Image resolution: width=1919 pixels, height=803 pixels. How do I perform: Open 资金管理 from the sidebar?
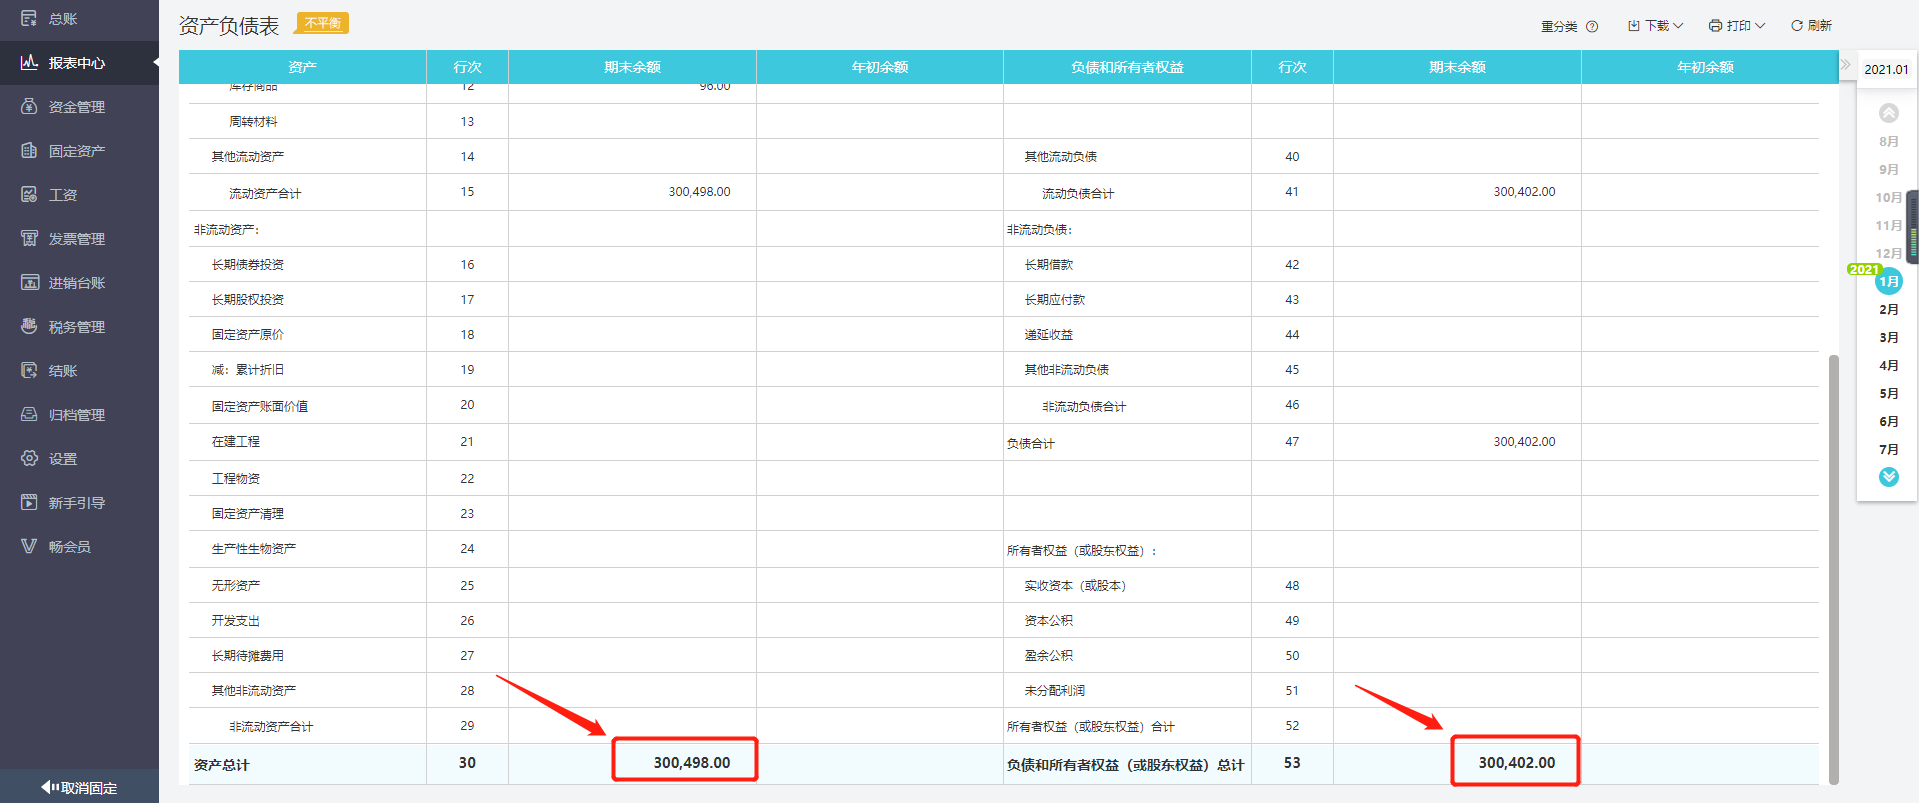point(76,107)
